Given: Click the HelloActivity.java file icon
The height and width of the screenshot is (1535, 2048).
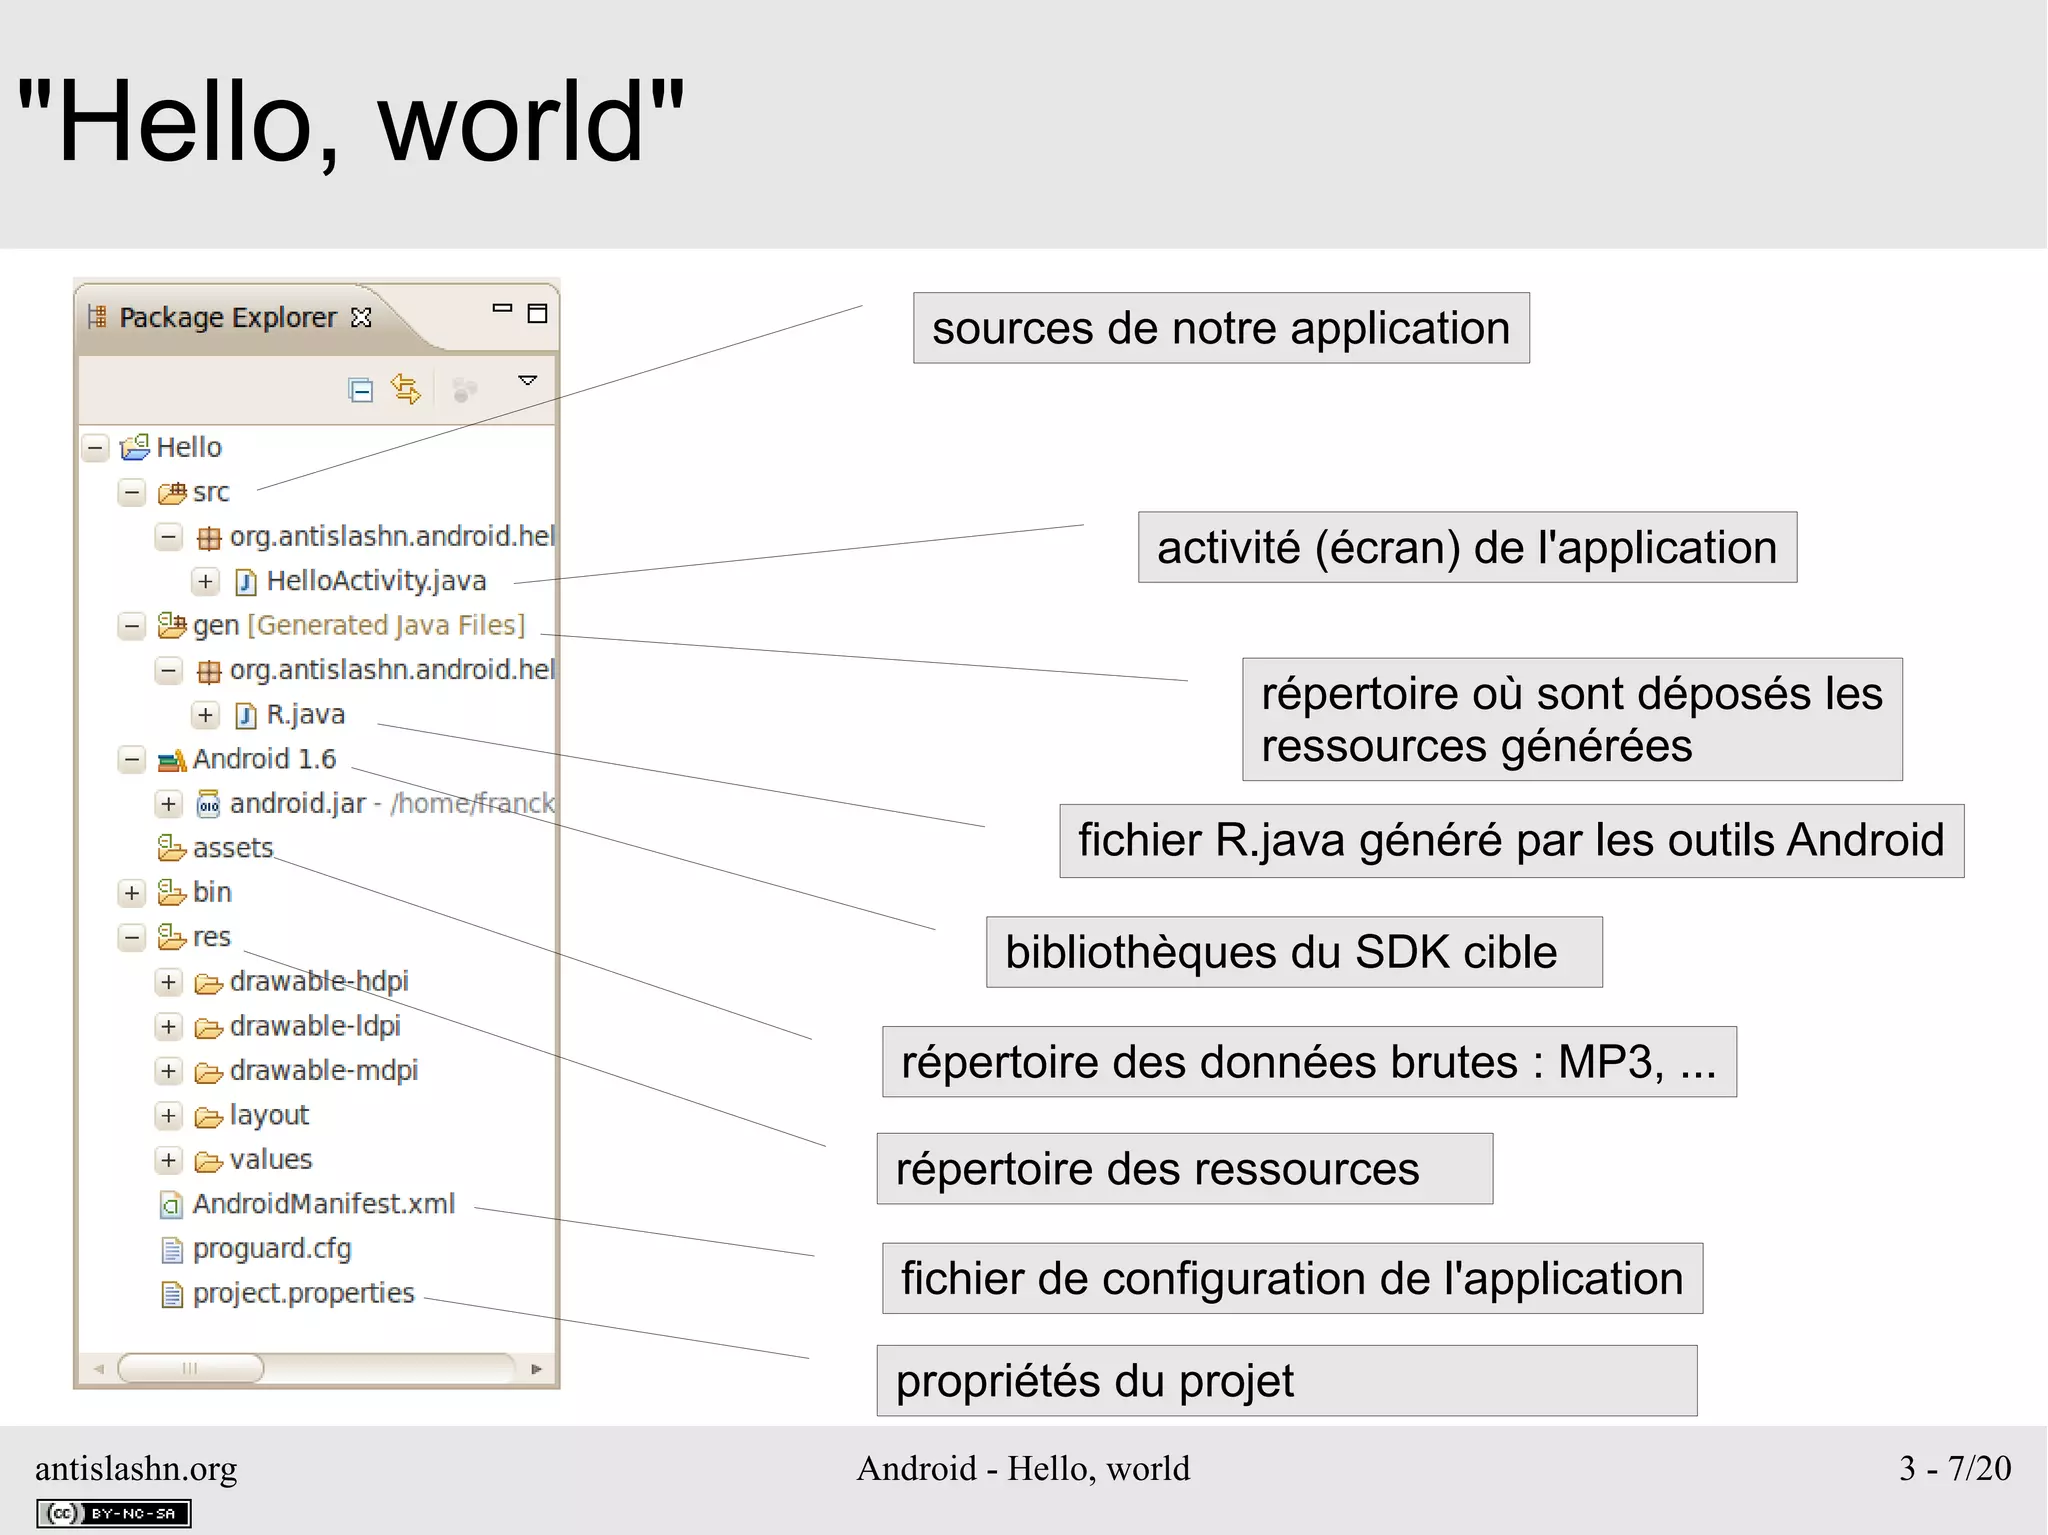Looking at the screenshot, I should click(245, 582).
